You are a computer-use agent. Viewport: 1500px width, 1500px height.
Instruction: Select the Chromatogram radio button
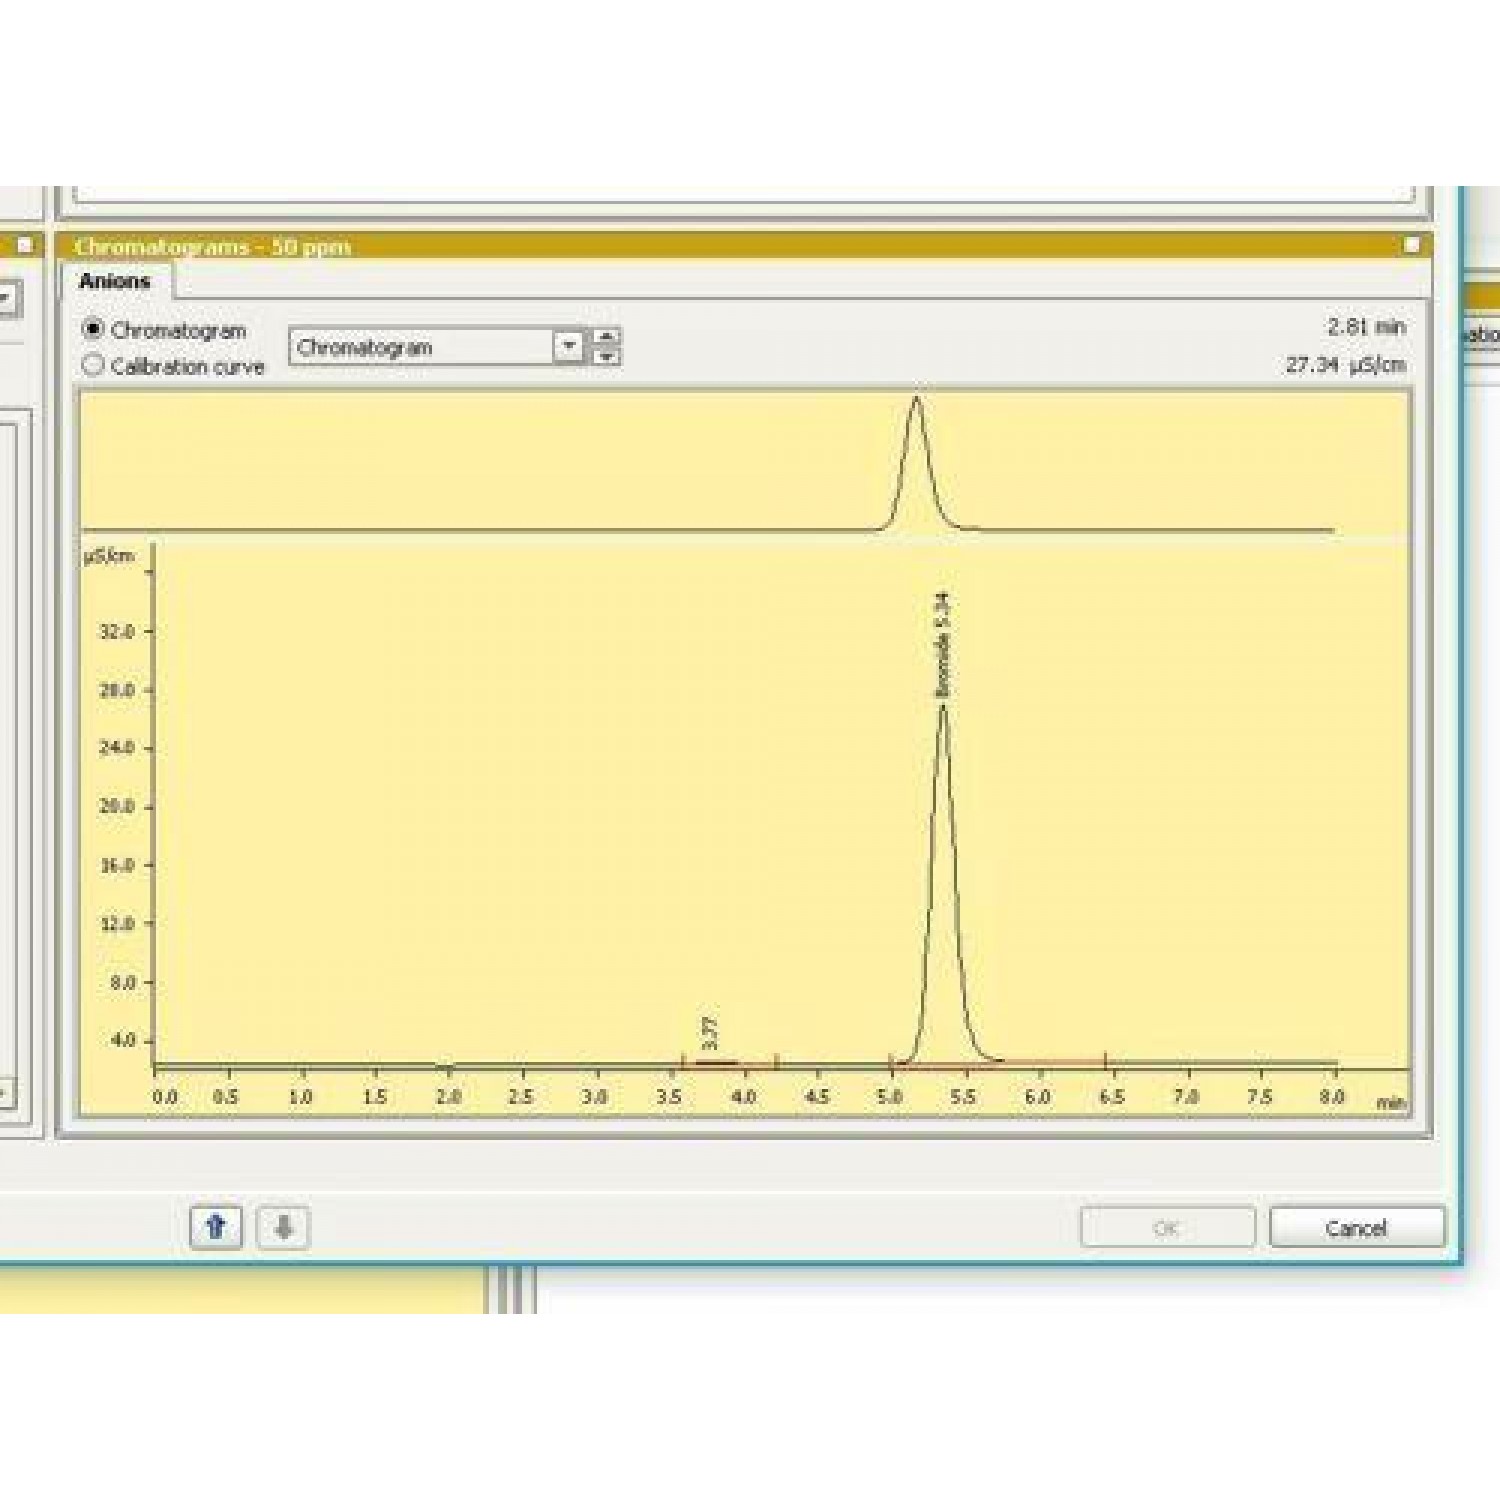(x=93, y=329)
